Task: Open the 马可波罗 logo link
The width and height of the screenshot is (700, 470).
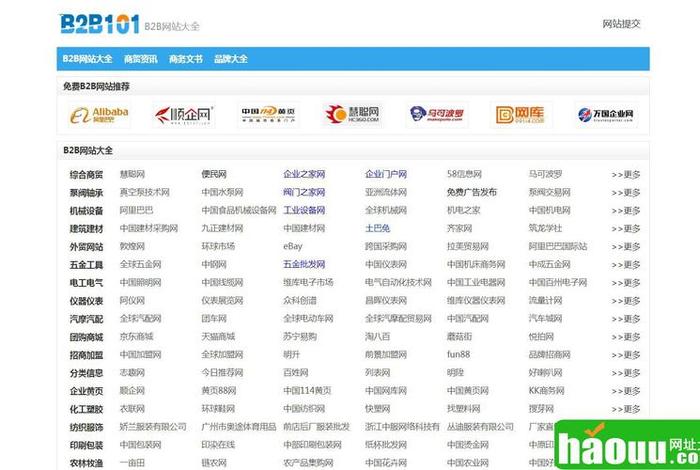Action: coord(437,115)
